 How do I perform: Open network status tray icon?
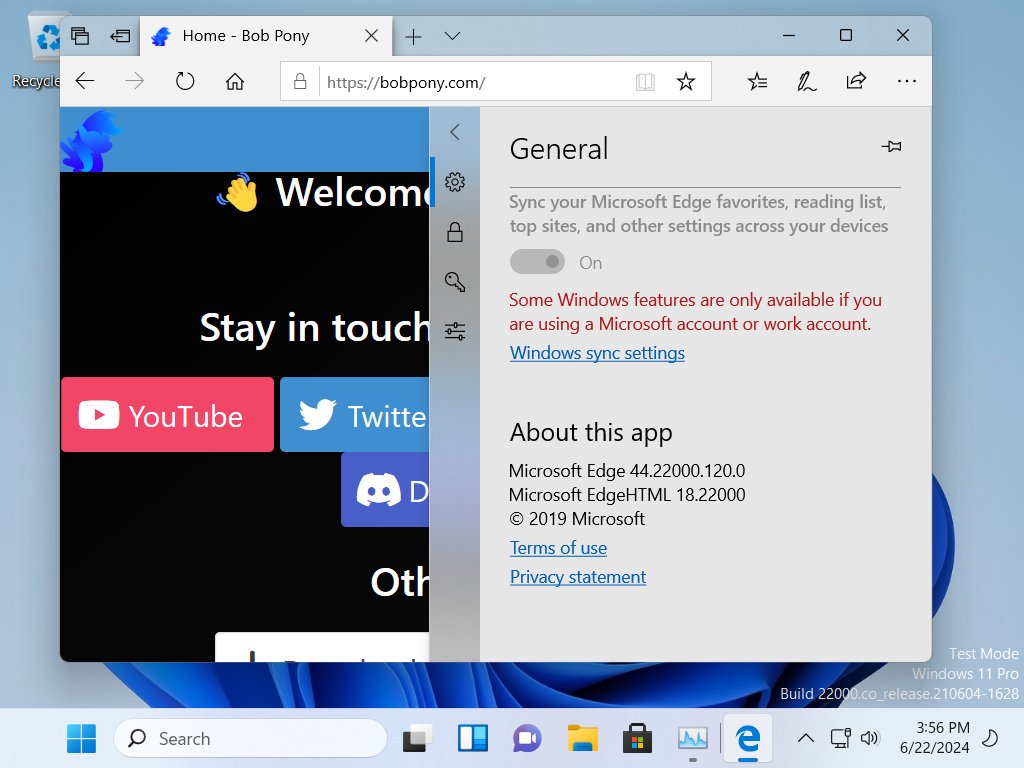(840, 739)
